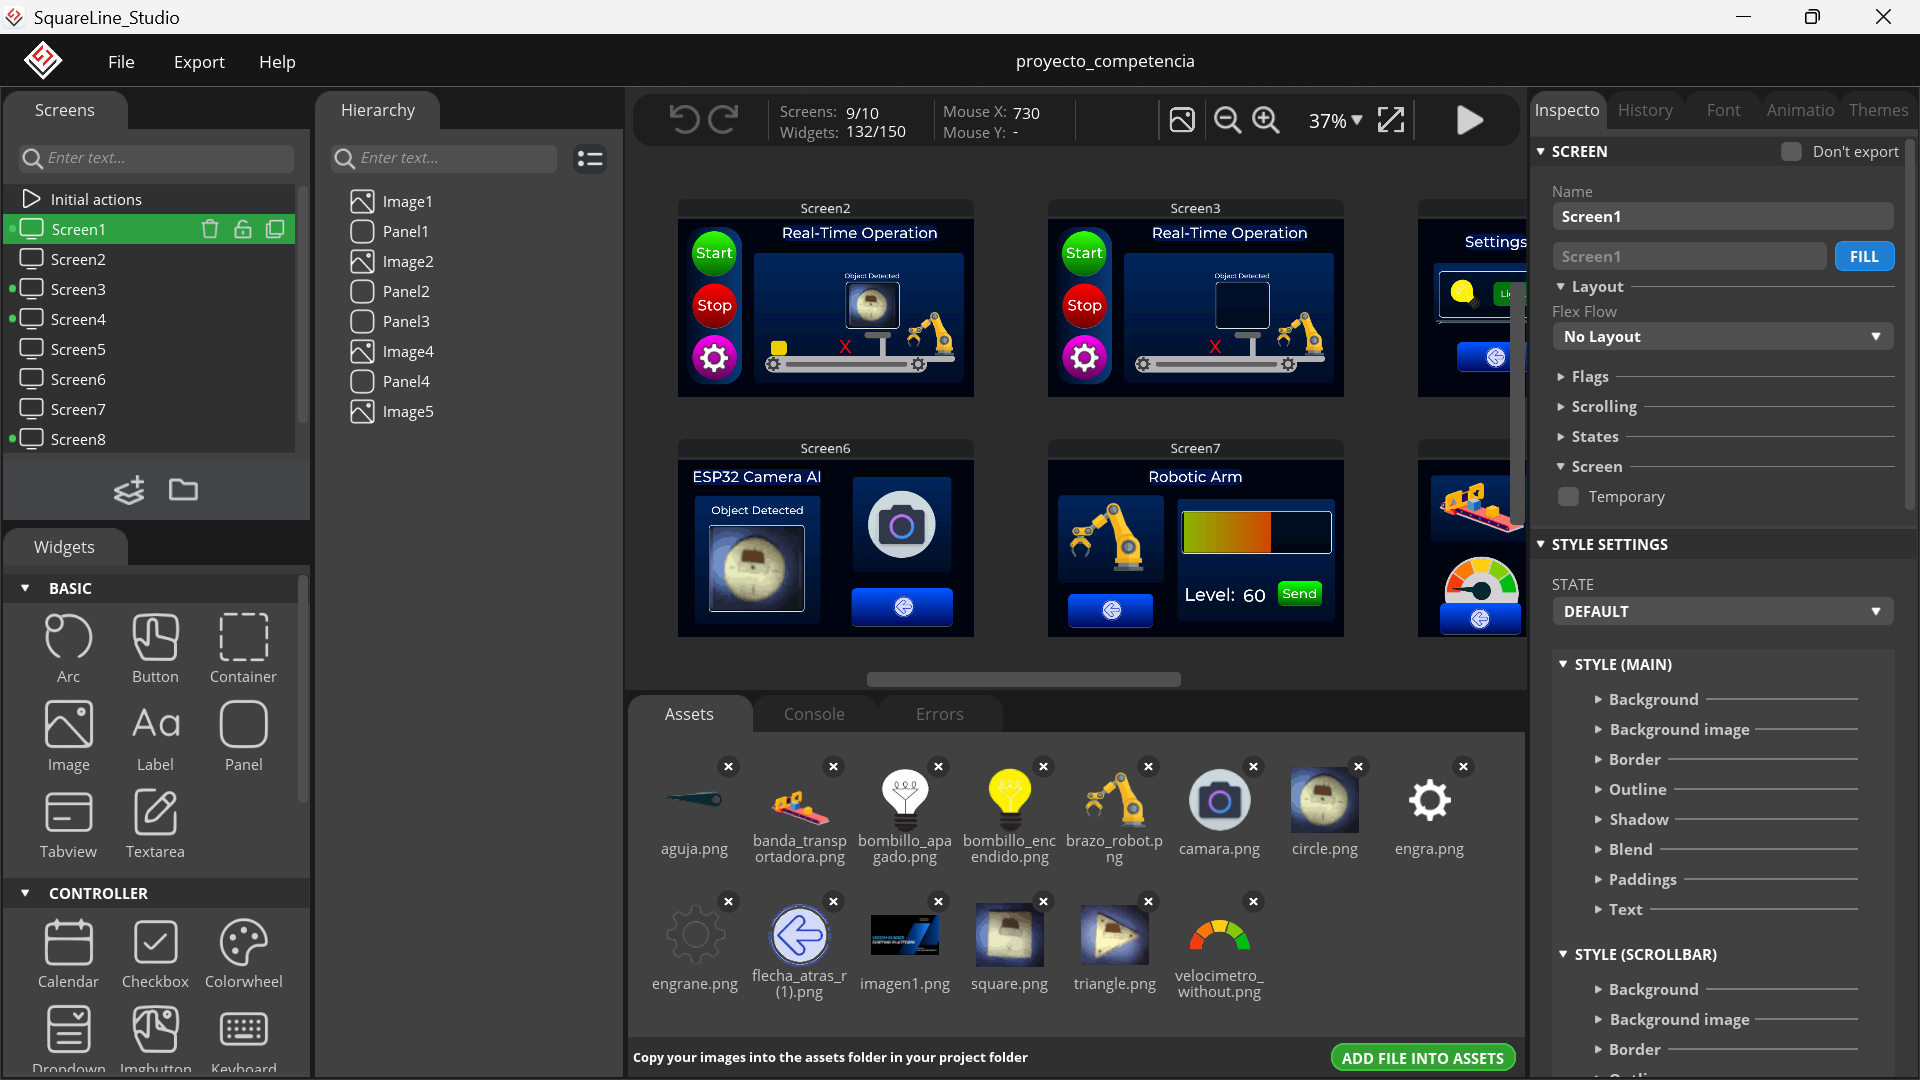Click the redo arrow in toolbar
The height and width of the screenshot is (1080, 1920).
coord(723,120)
